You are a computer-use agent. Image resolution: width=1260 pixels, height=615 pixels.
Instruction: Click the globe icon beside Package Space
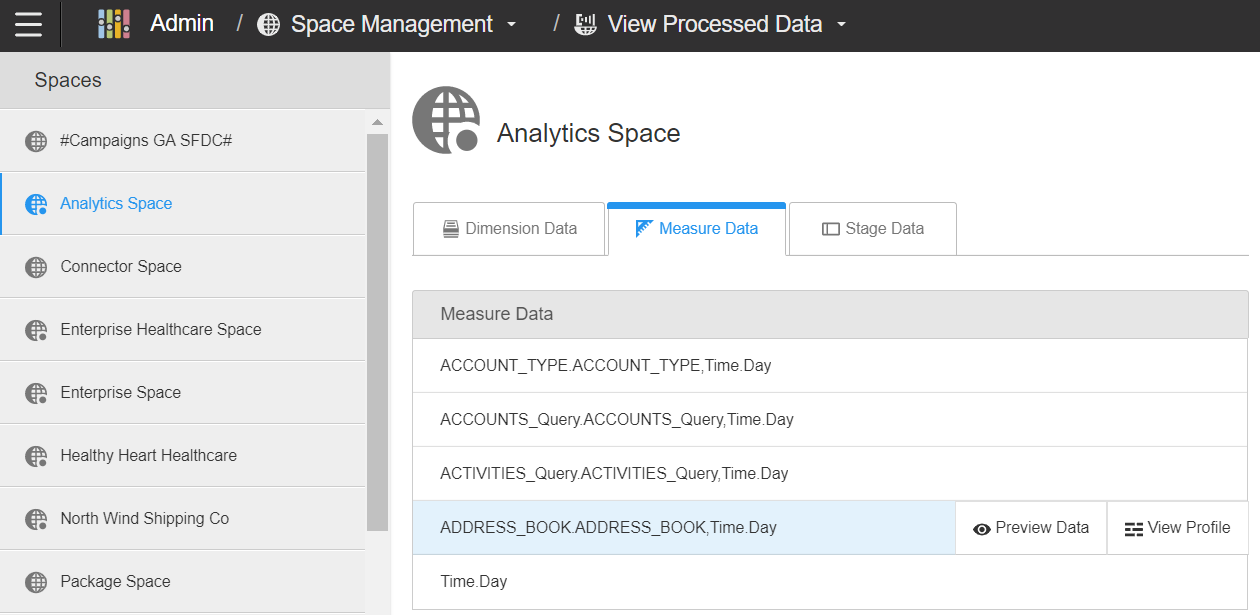[x=36, y=582]
